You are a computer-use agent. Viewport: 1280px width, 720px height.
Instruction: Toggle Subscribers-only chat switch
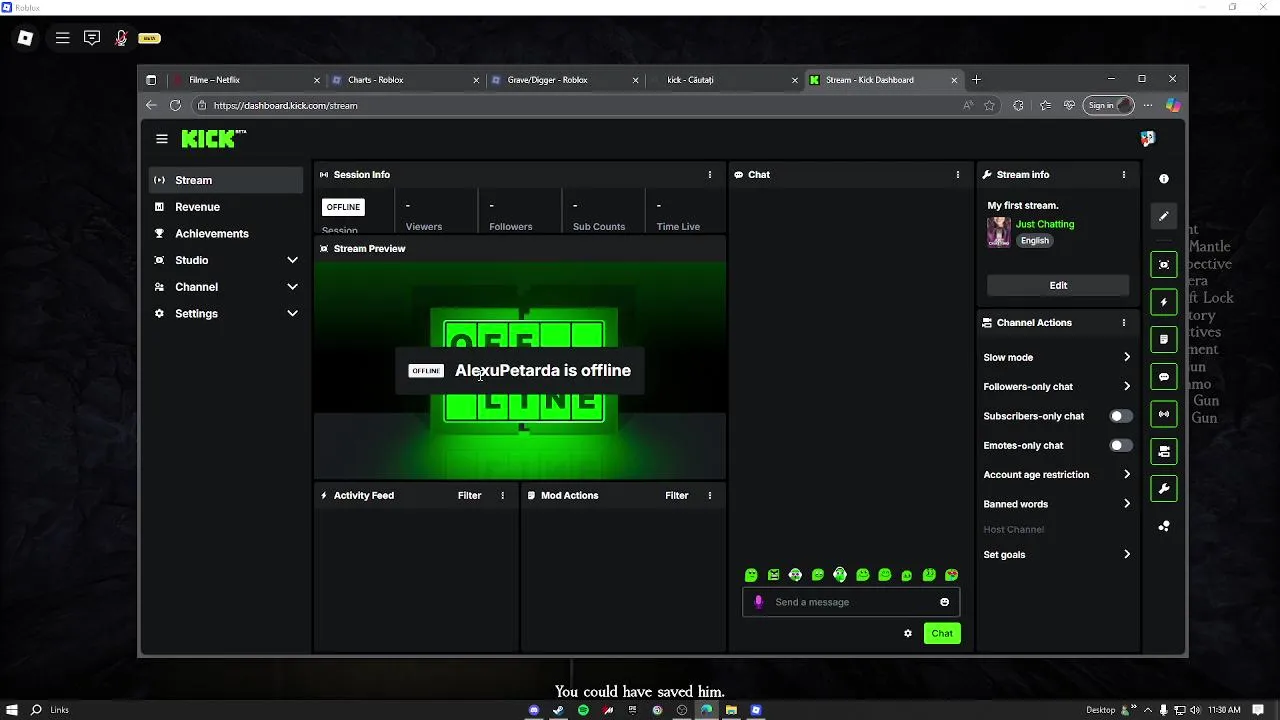coord(1121,416)
